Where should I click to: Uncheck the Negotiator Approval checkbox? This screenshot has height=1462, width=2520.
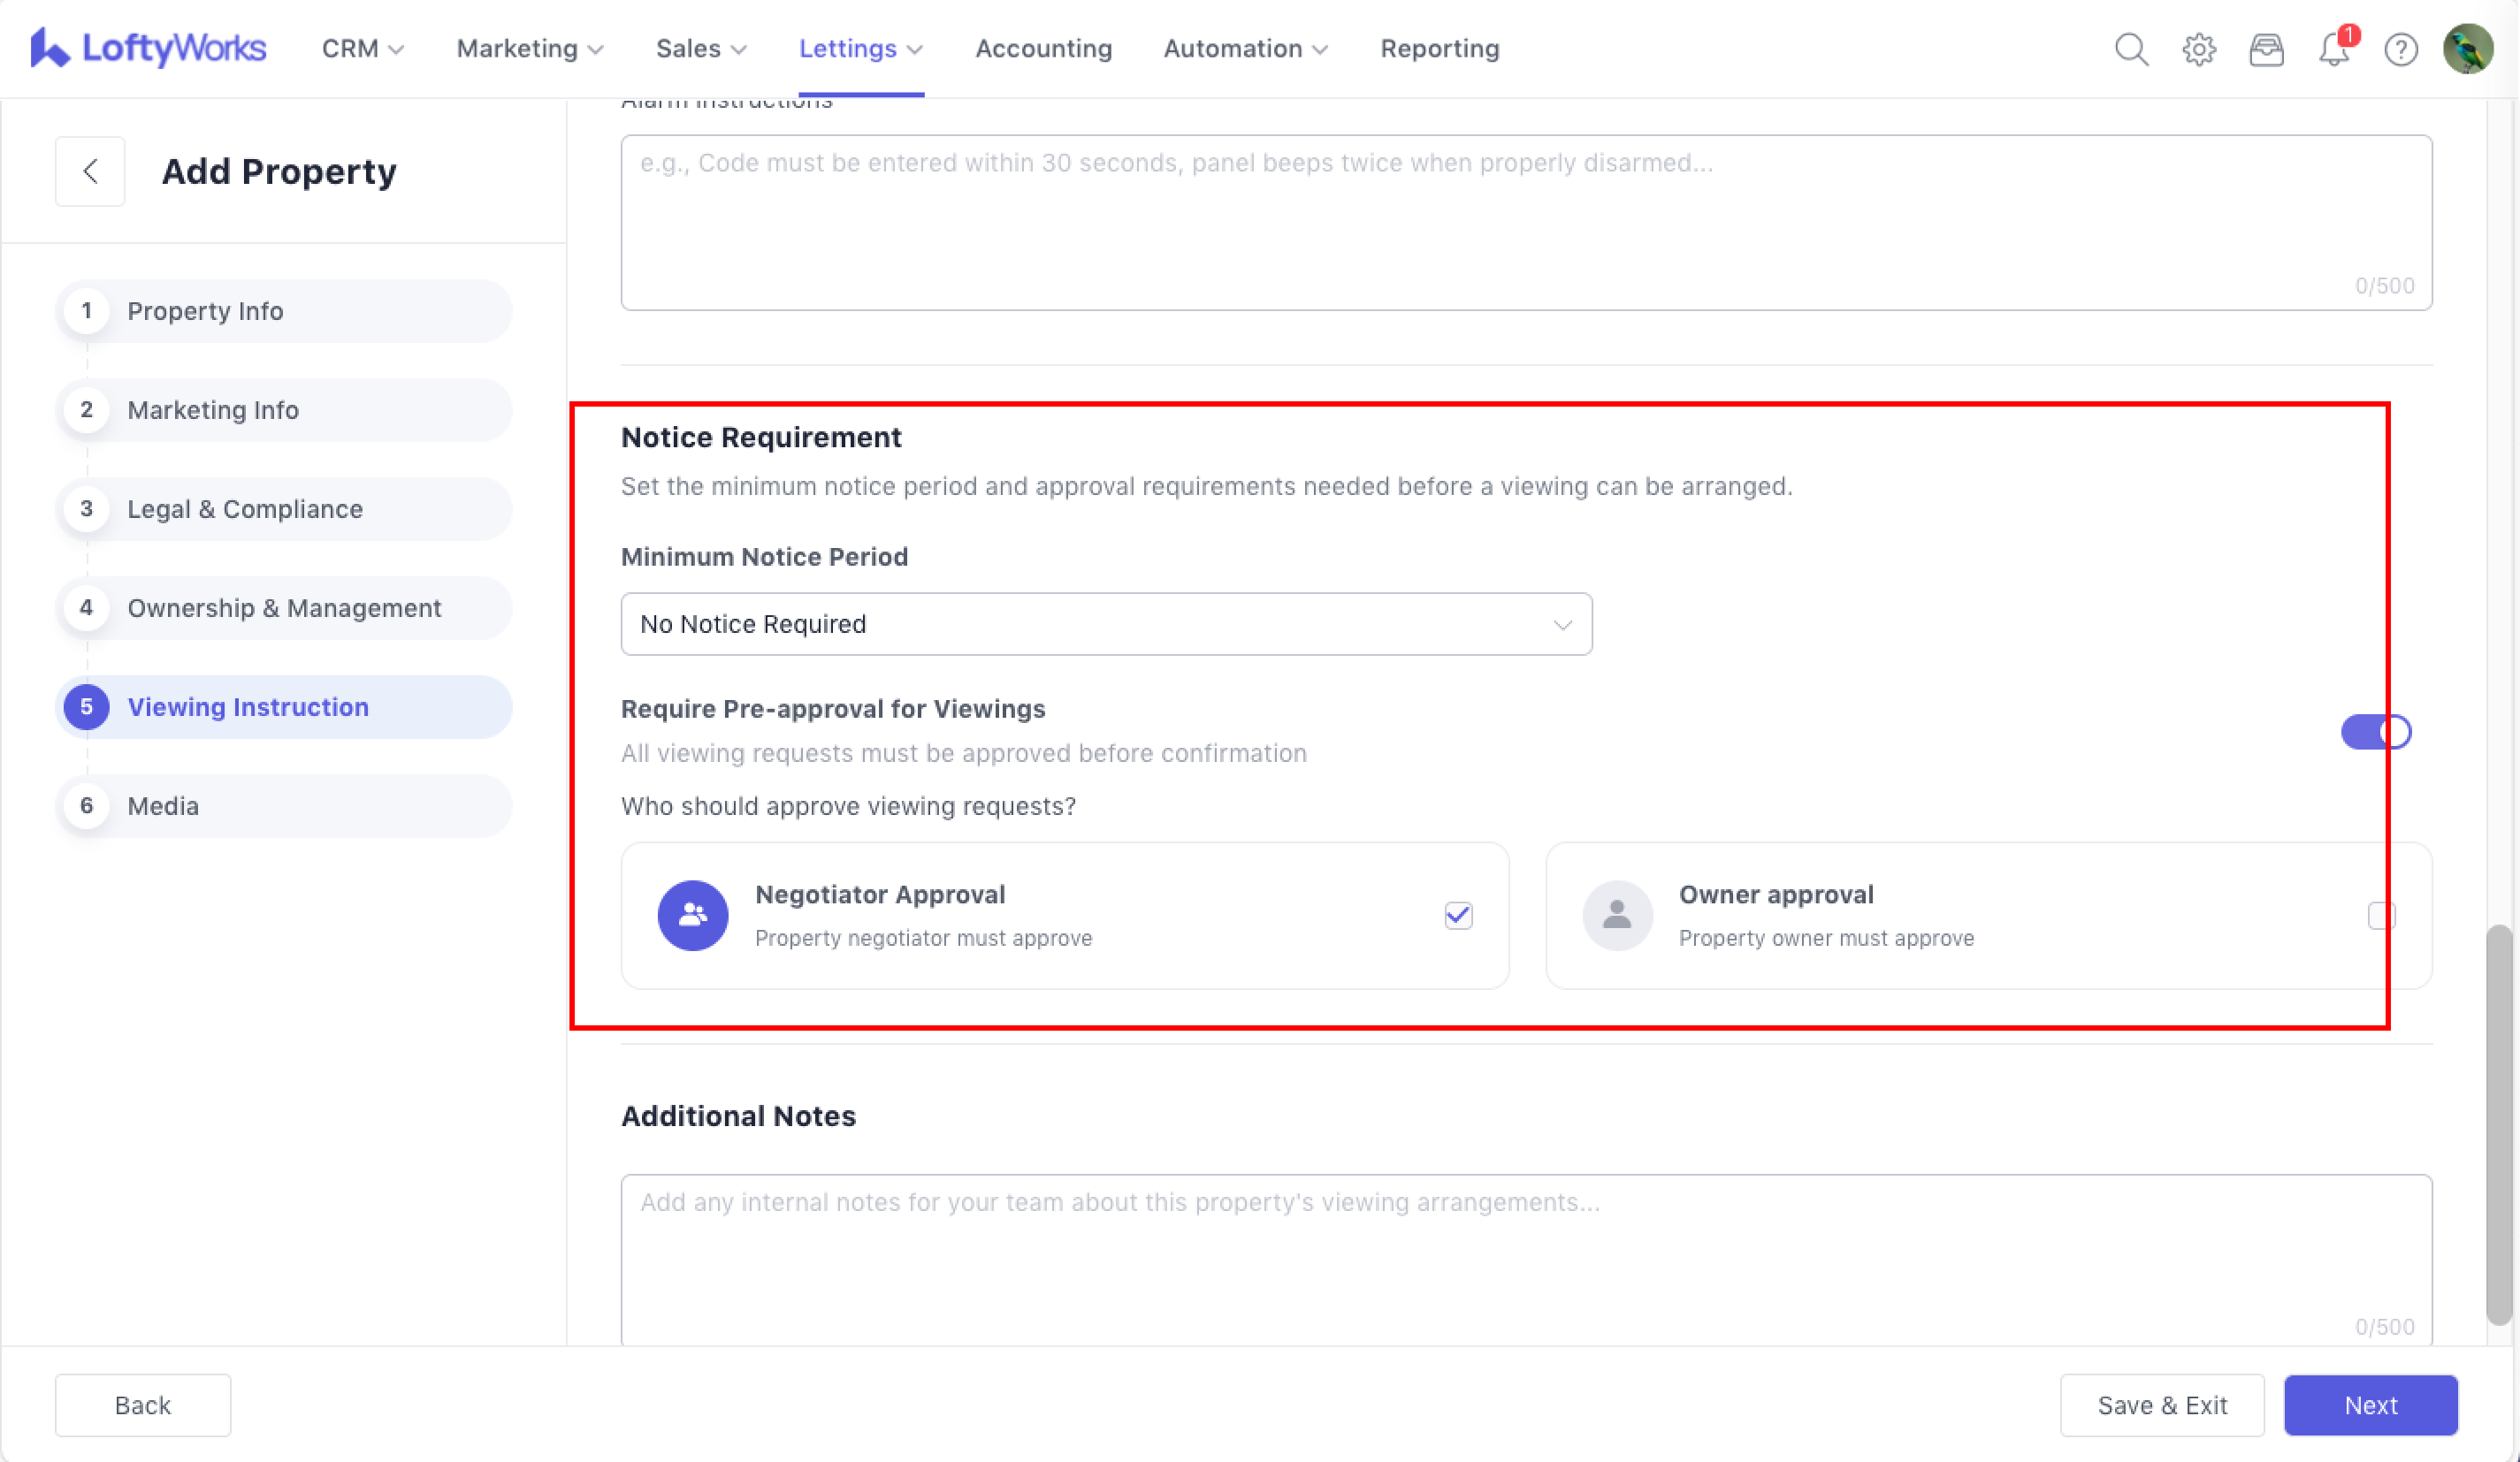point(1458,915)
